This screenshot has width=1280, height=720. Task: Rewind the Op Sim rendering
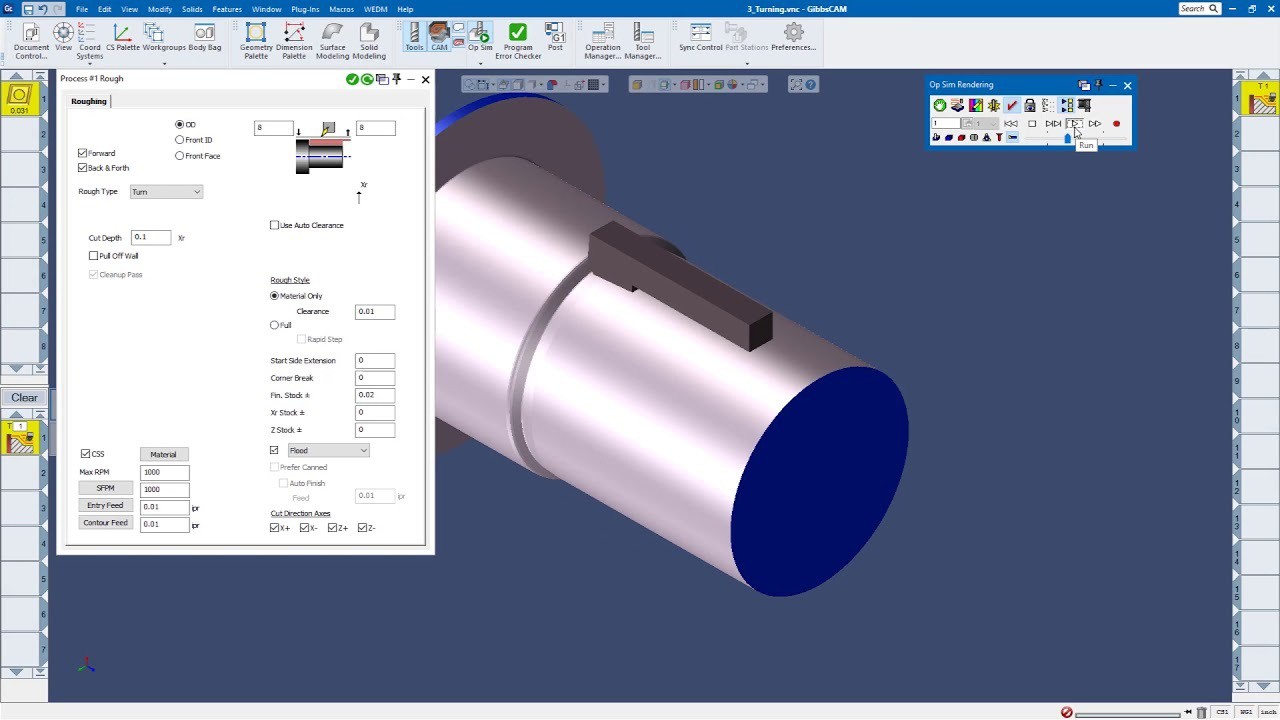[x=1011, y=124]
